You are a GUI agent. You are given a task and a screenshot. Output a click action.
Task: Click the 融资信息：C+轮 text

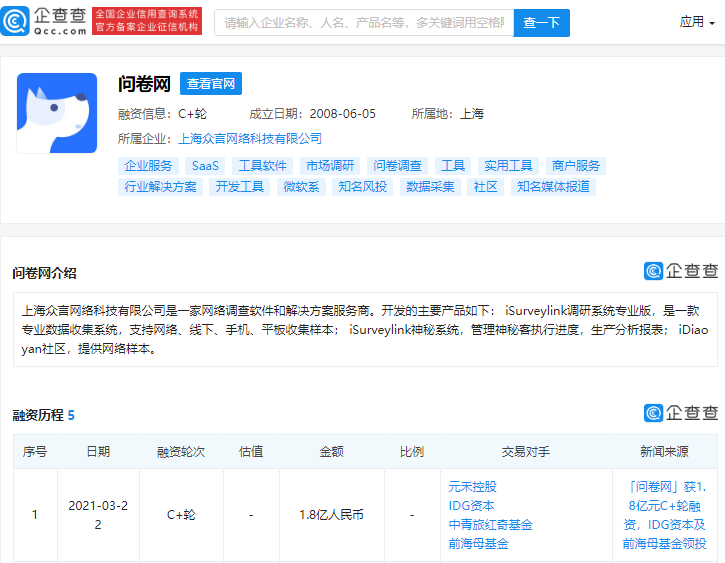pyautogui.click(x=162, y=114)
